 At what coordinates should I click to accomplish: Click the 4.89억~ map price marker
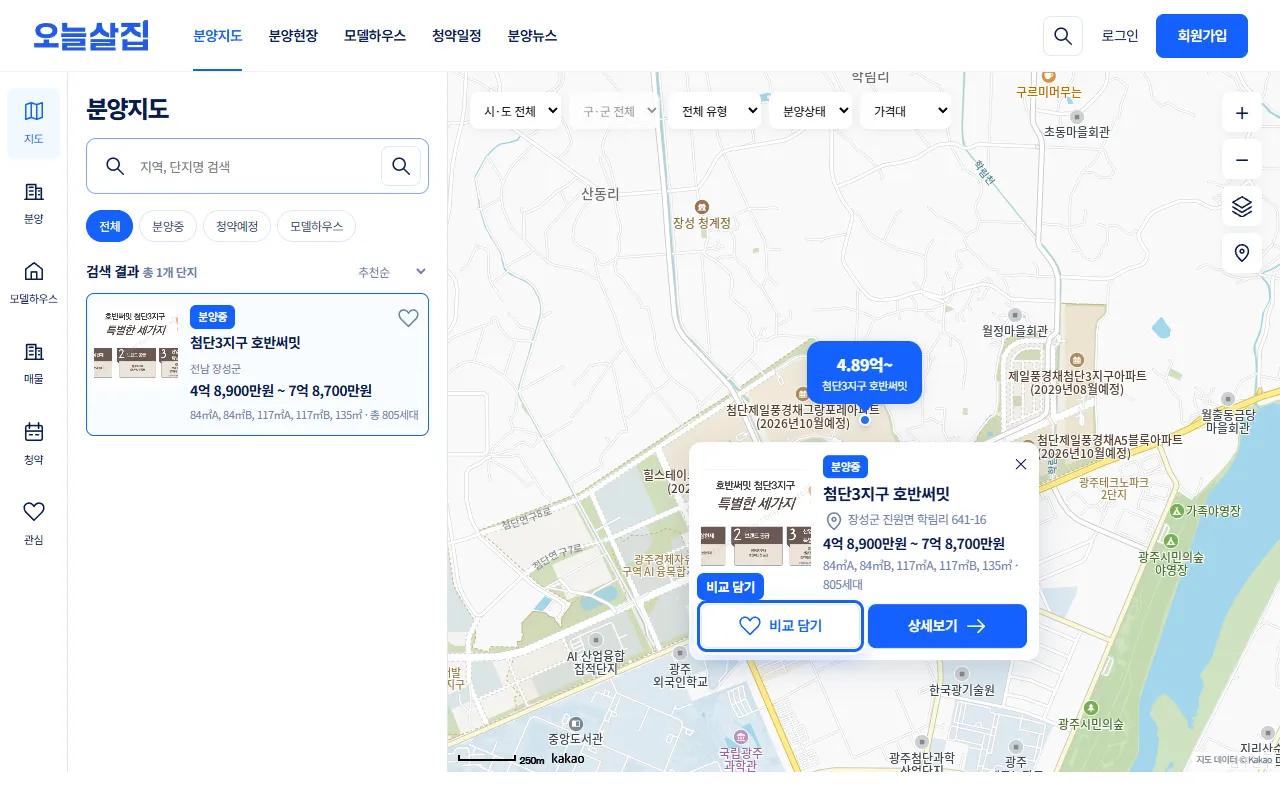click(x=864, y=372)
